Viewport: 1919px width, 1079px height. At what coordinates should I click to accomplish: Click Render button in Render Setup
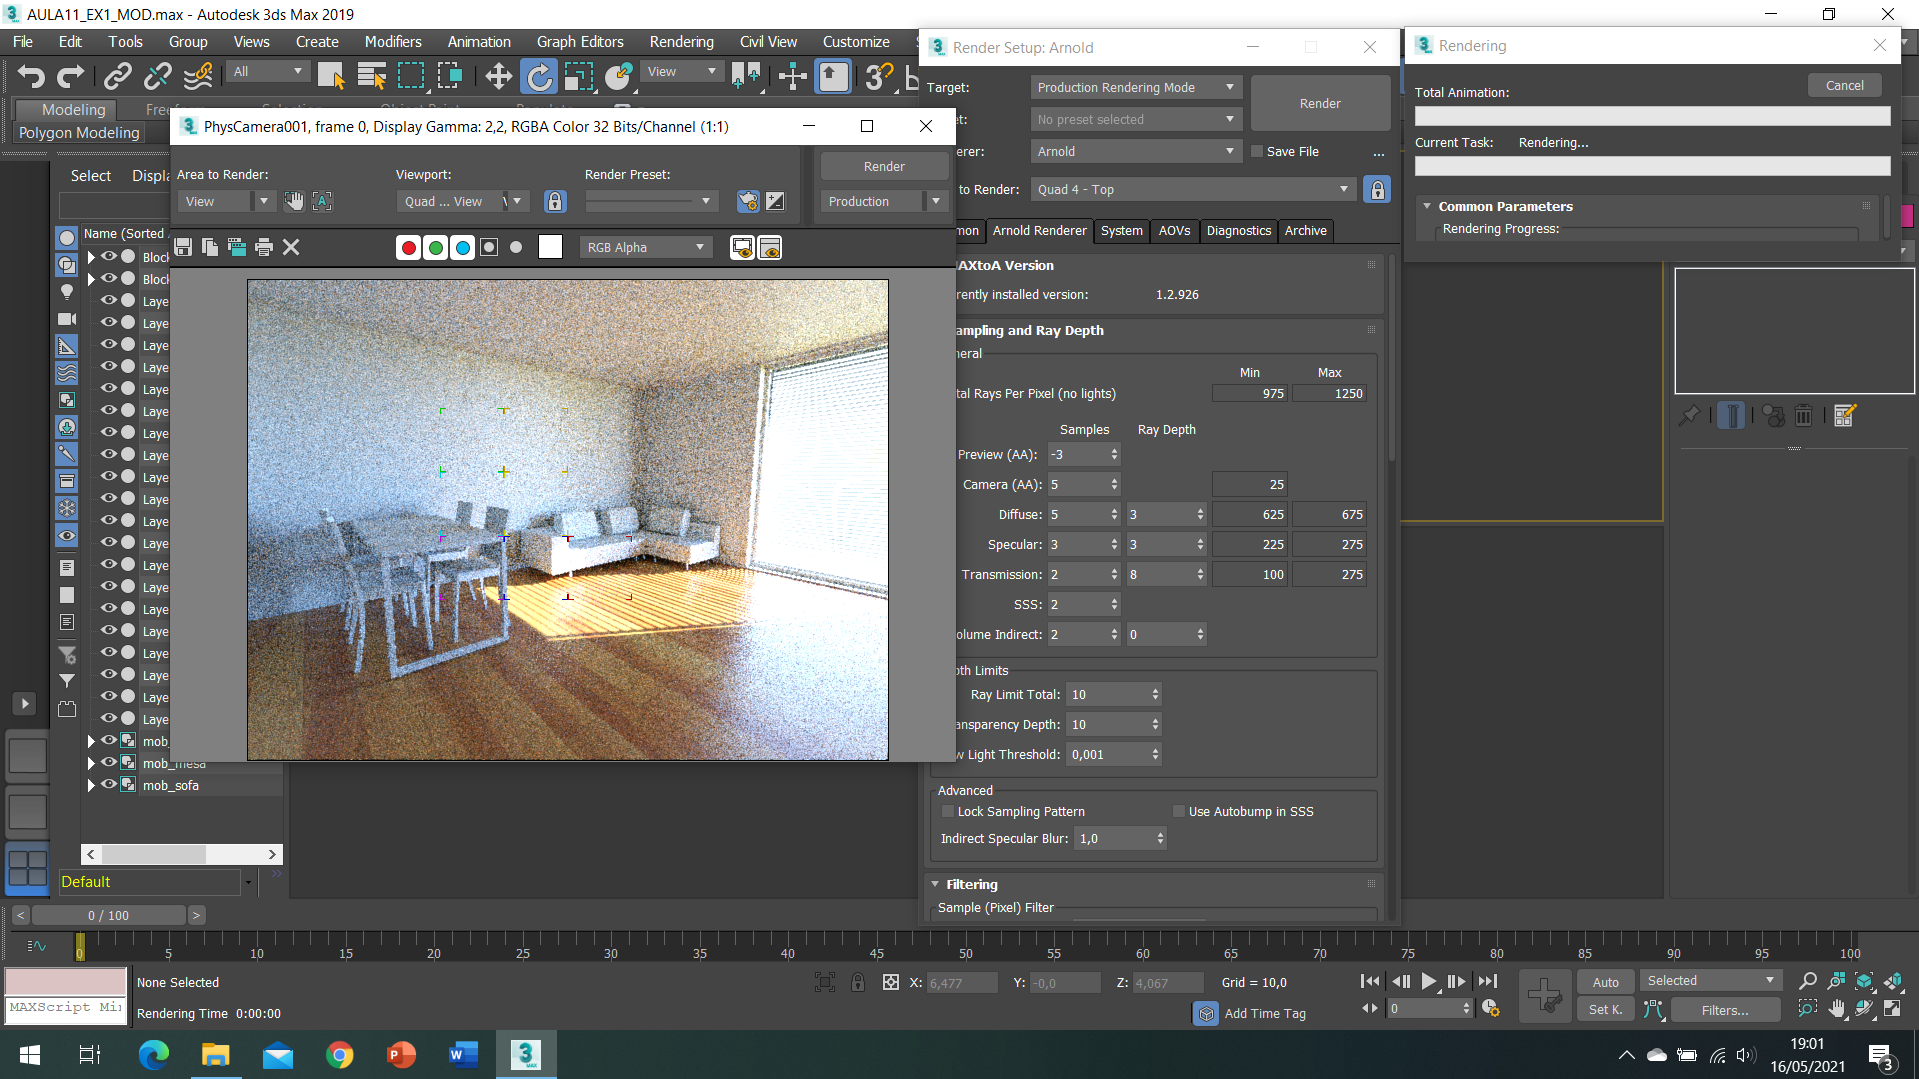pyautogui.click(x=1319, y=103)
